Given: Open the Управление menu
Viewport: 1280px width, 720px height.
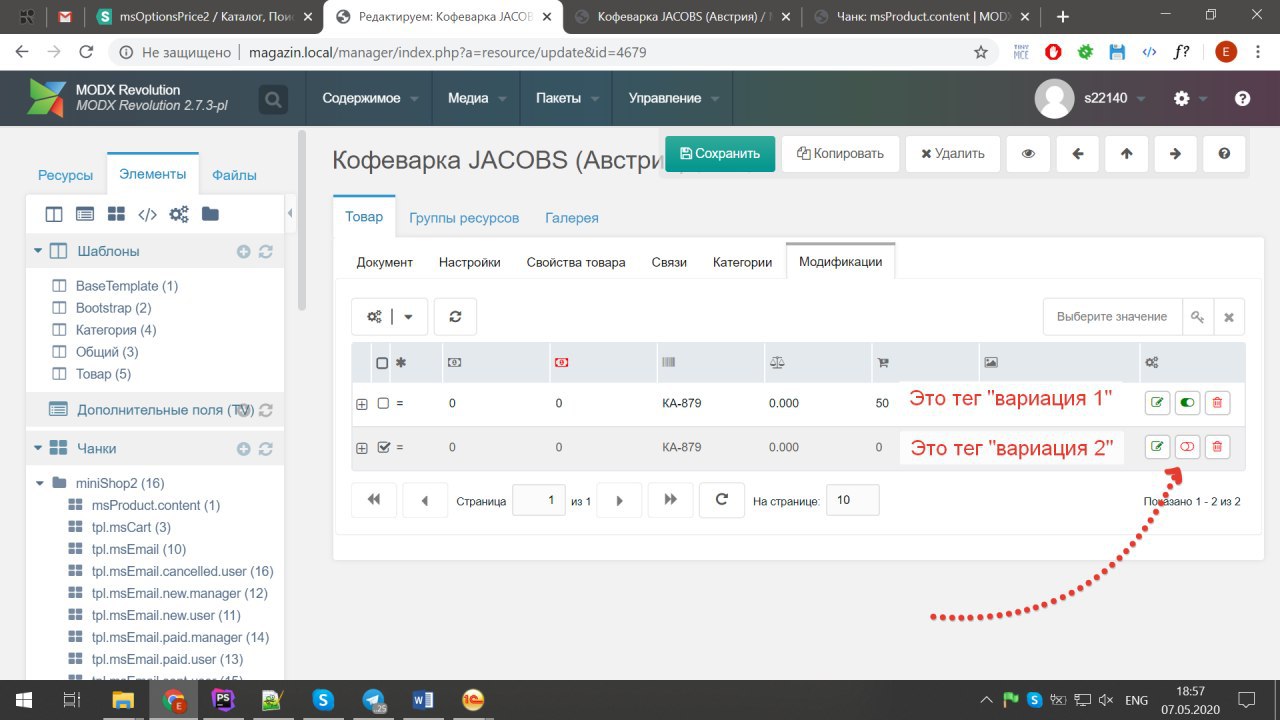Looking at the screenshot, I should click(x=672, y=98).
